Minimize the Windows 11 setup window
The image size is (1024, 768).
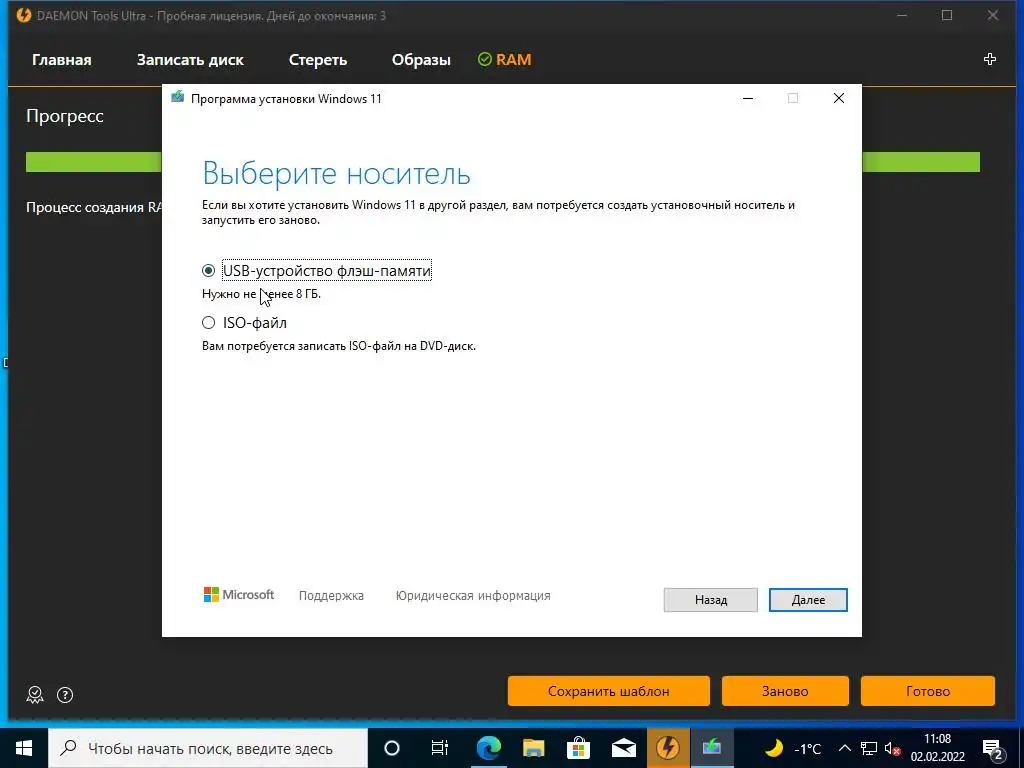[748, 98]
